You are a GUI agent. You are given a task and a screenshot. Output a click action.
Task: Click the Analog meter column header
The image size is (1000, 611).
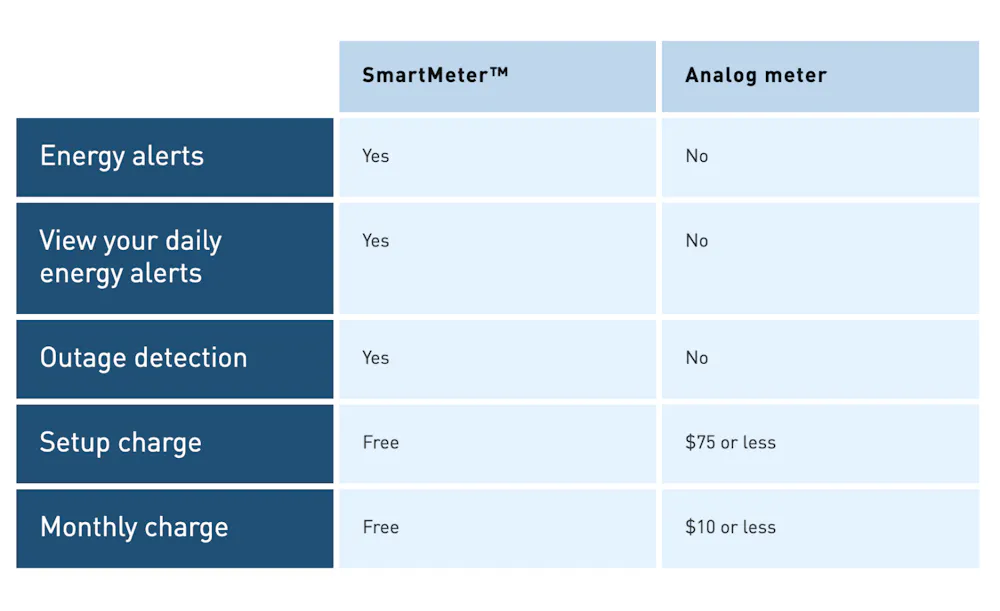[x=820, y=77]
